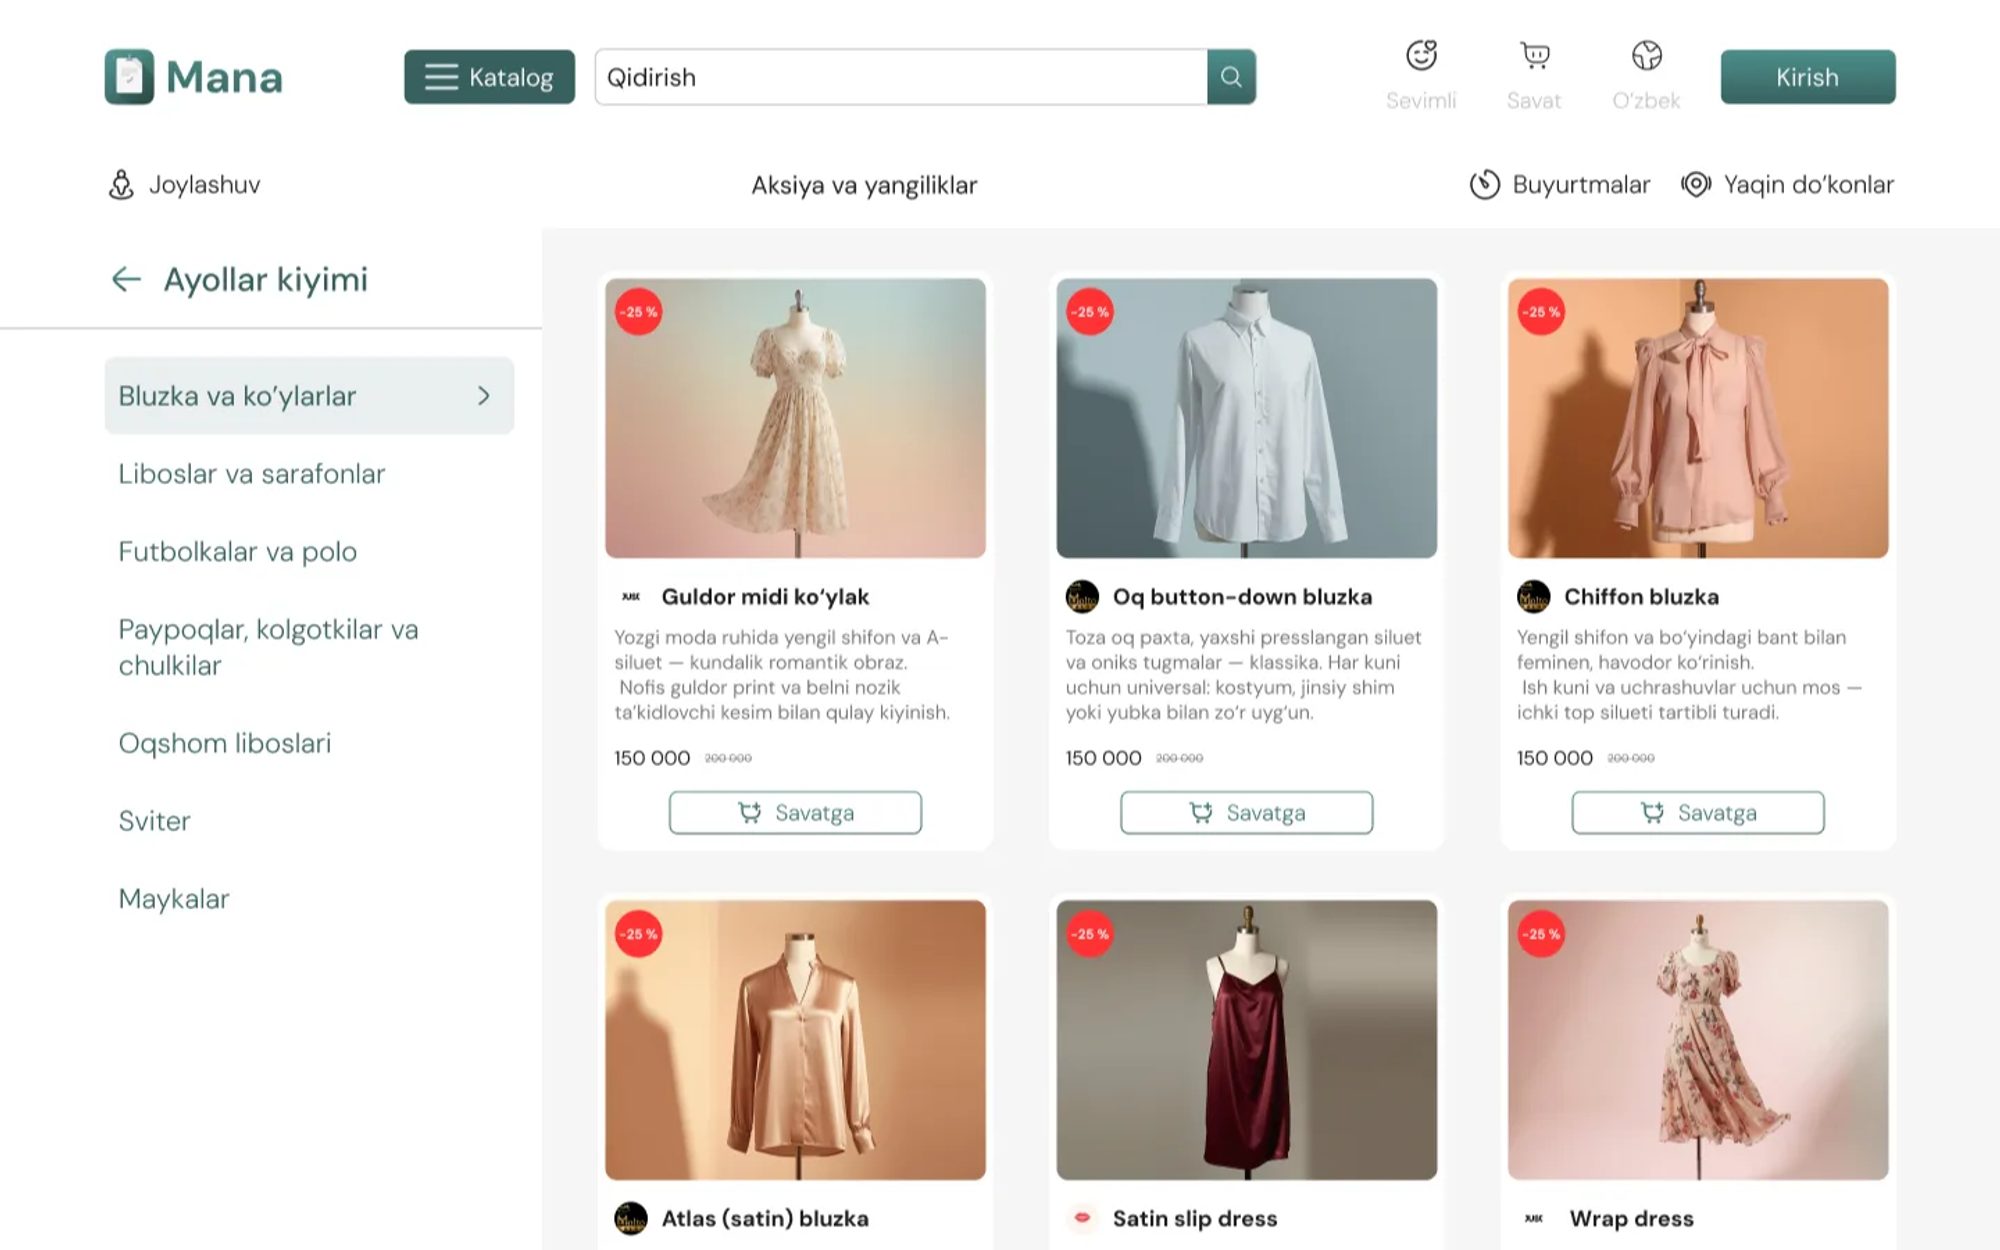
Task: Open Guldor midi ko'ylak product photo
Action: [795, 418]
